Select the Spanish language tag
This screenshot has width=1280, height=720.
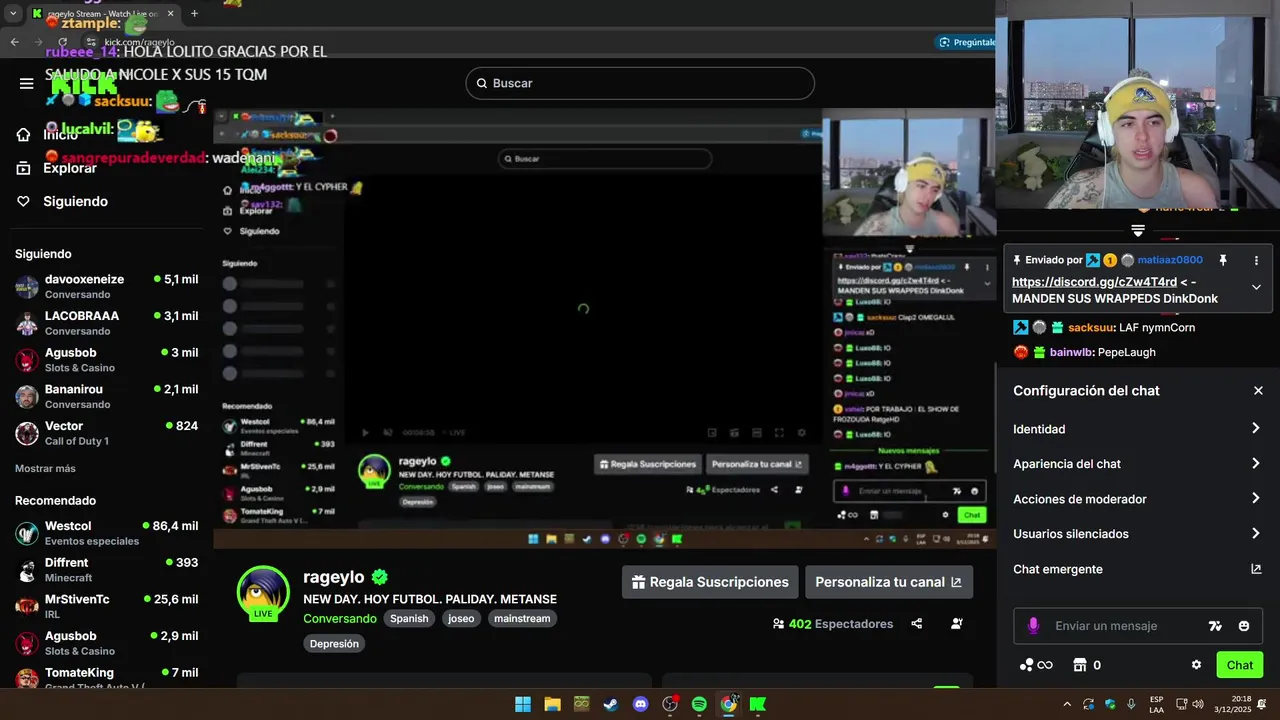tap(409, 618)
